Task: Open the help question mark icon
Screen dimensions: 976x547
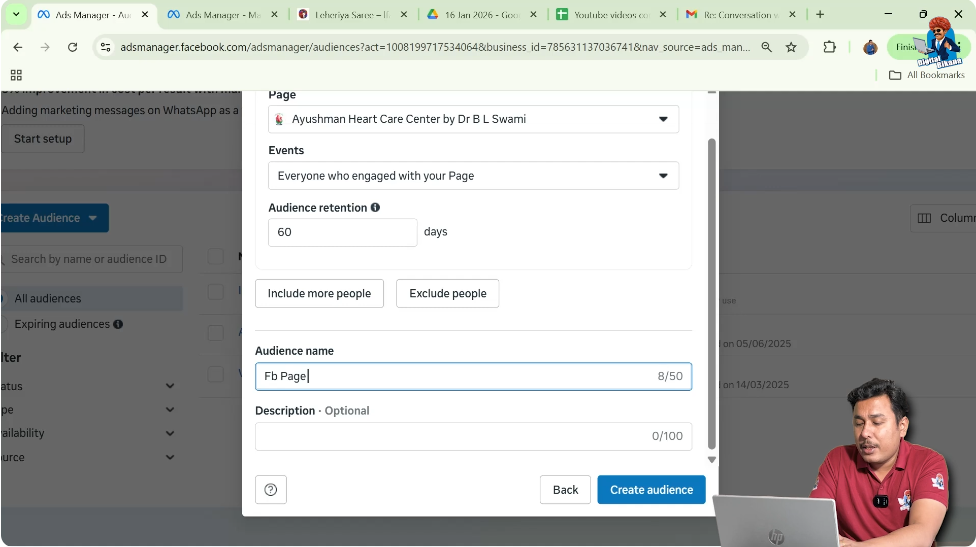Action: pyautogui.click(x=271, y=490)
